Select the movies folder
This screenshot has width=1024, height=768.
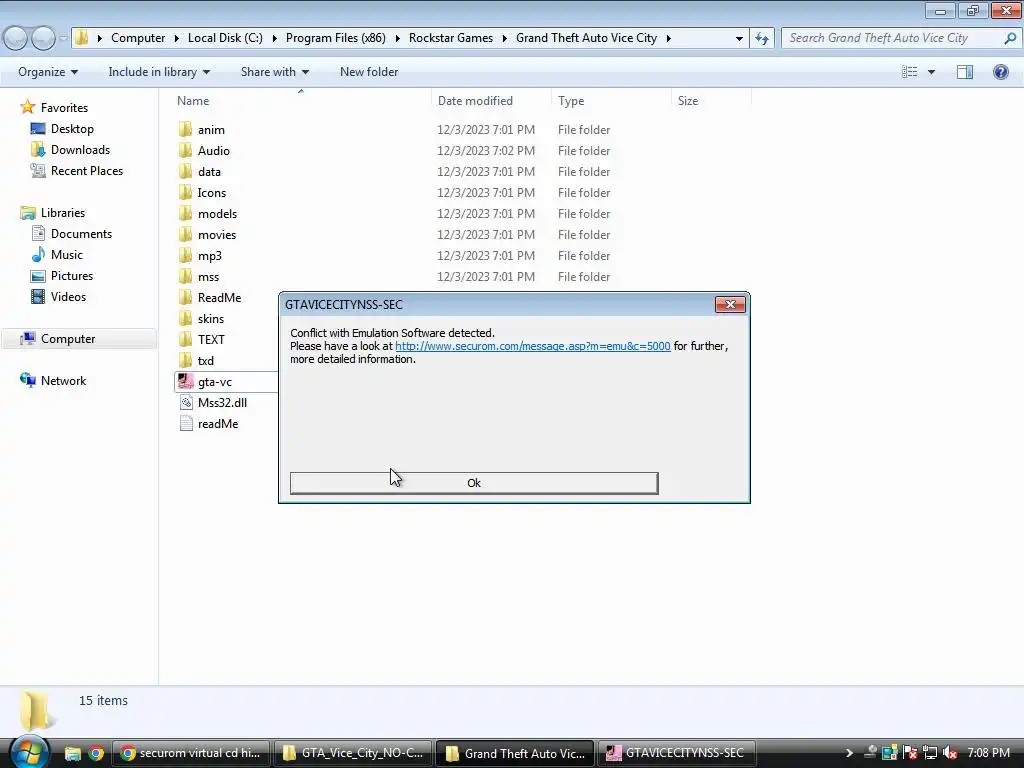(x=217, y=234)
